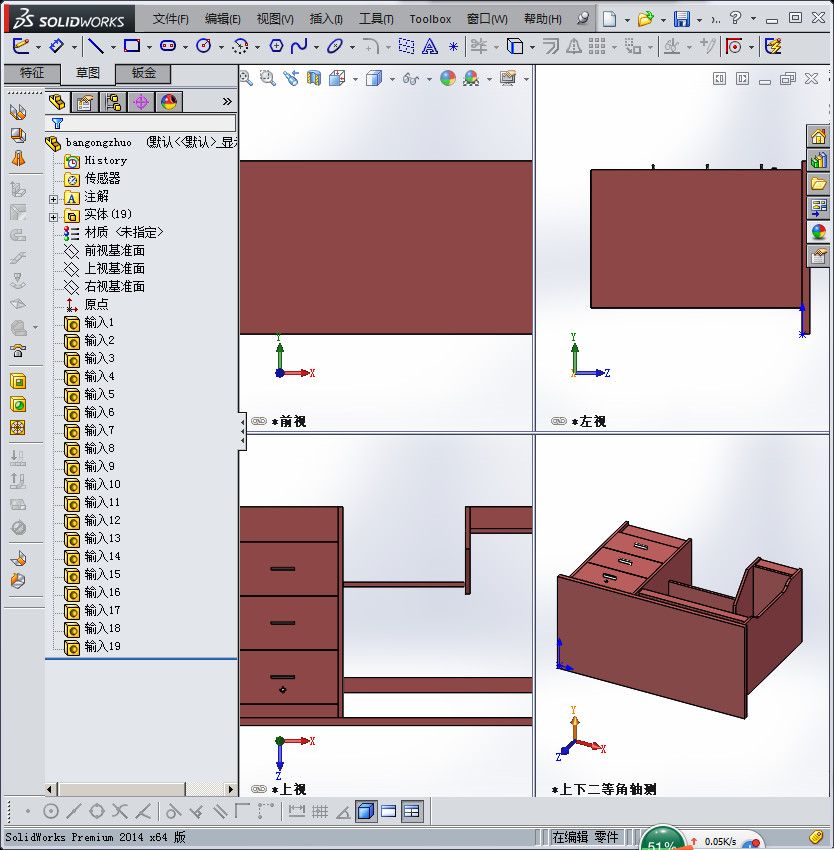Select the Line sketch tool
The image size is (834, 850).
[96, 47]
